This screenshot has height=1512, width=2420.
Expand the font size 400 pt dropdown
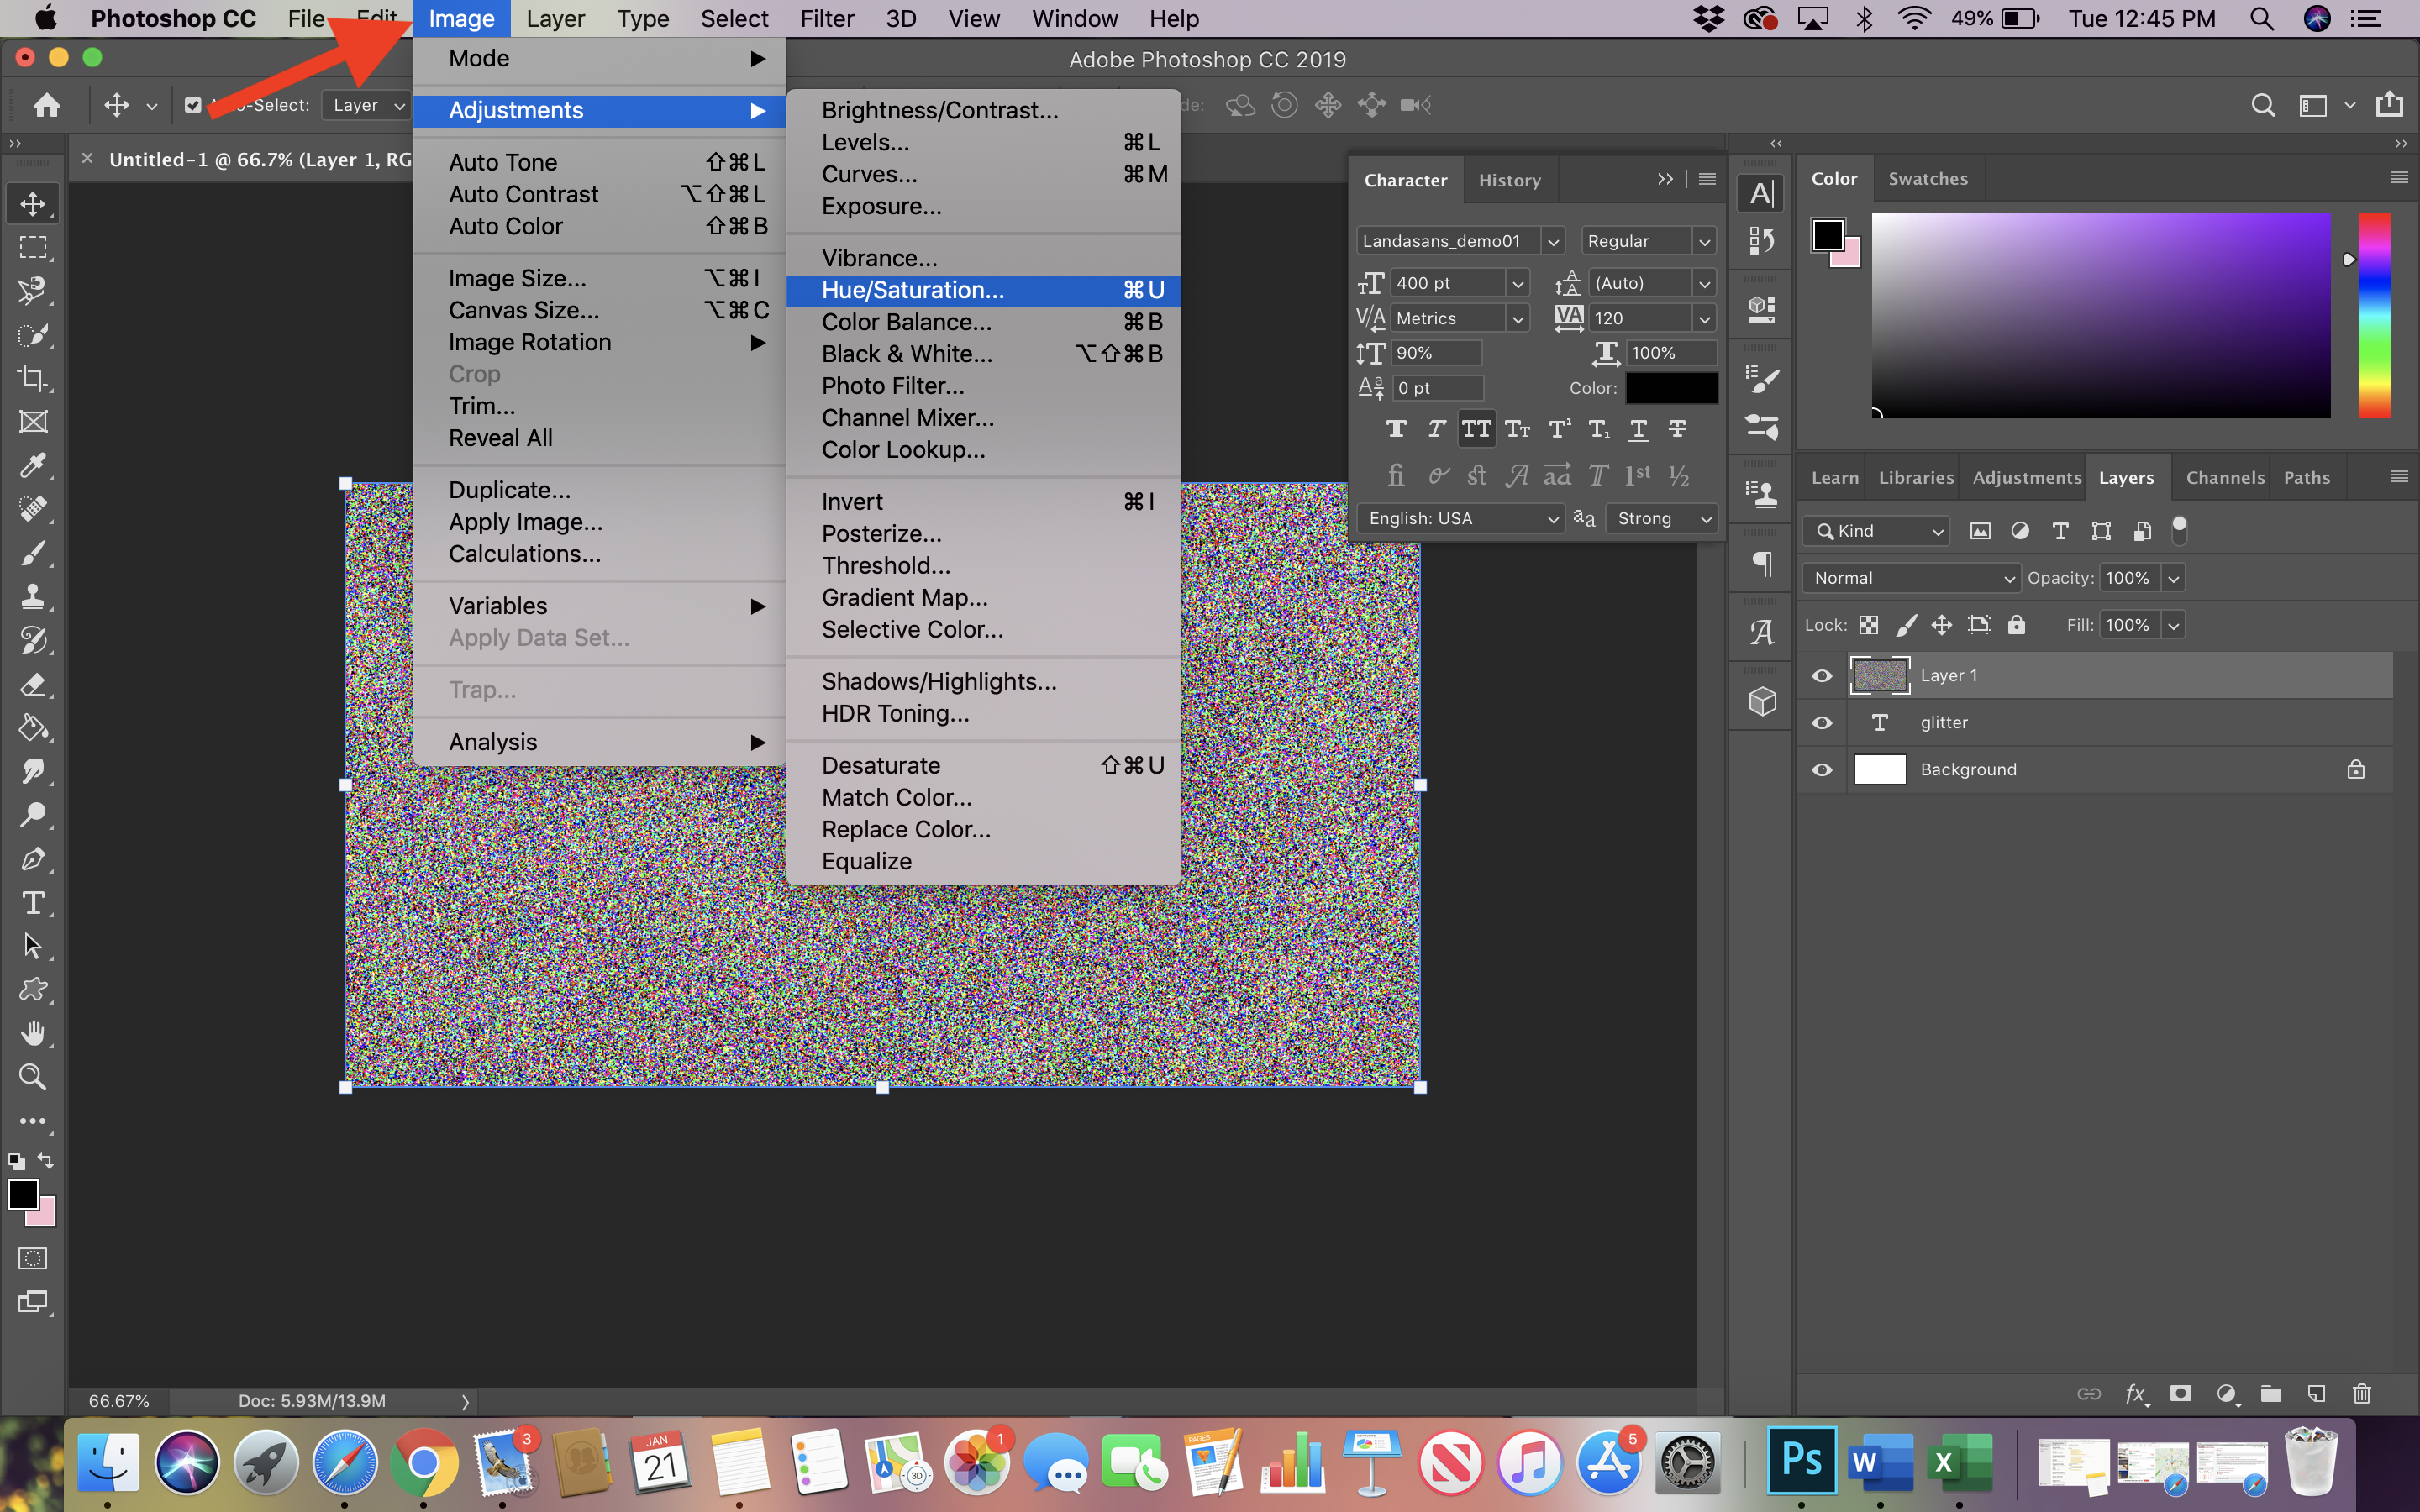(x=1518, y=284)
